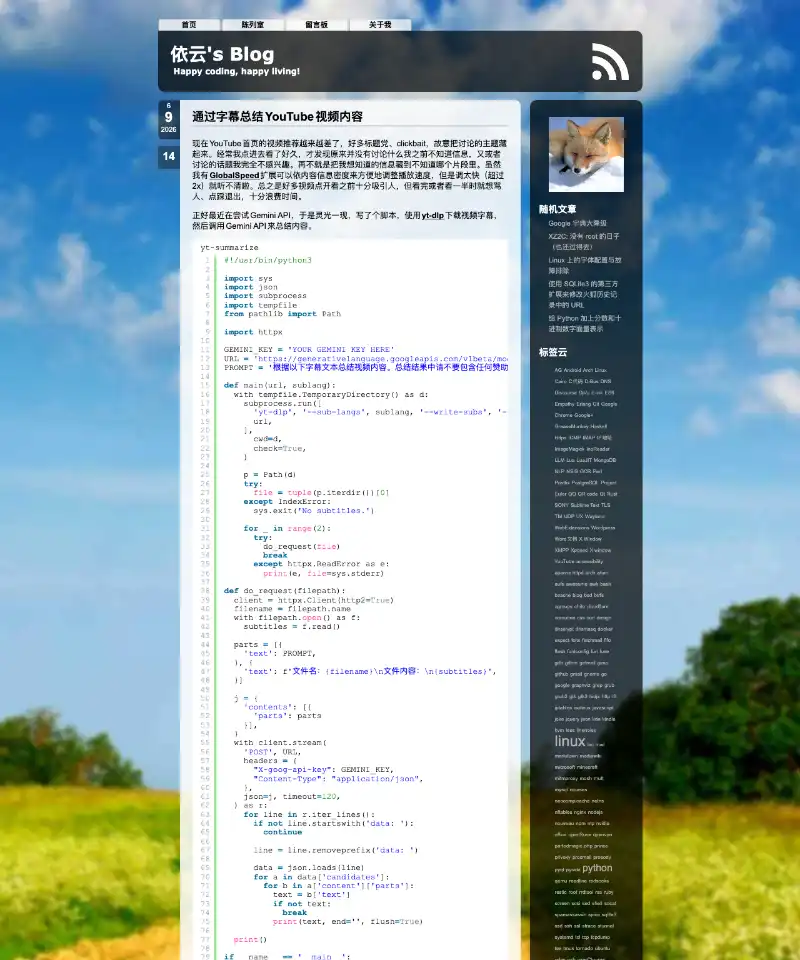Image resolution: width=800 pixels, height=960 pixels.
Task: Click the '#!/usr/bin/python3' shebang line
Action: (267, 260)
